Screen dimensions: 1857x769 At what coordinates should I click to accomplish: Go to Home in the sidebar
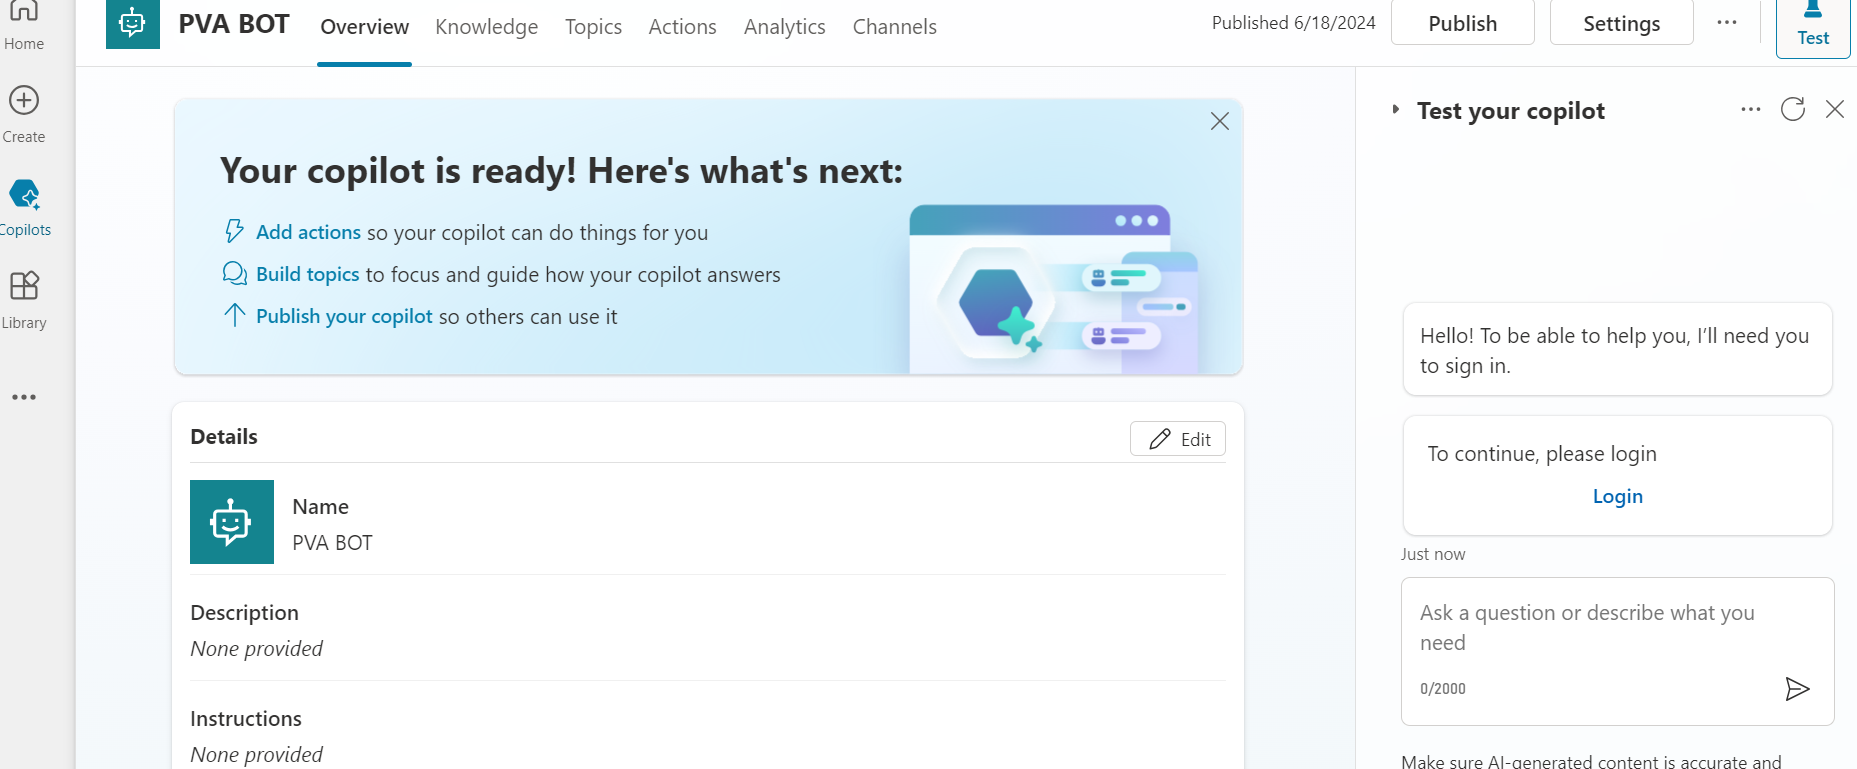coord(24,24)
